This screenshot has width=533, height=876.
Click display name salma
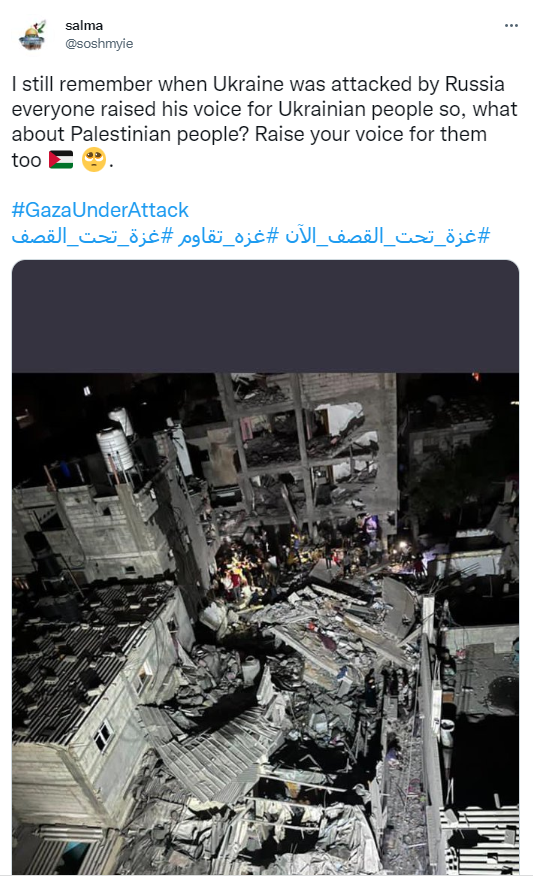coord(84,26)
